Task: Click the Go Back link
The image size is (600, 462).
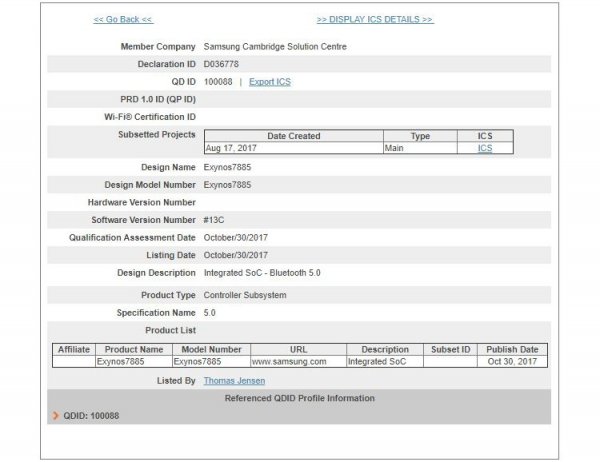Action: coord(123,20)
